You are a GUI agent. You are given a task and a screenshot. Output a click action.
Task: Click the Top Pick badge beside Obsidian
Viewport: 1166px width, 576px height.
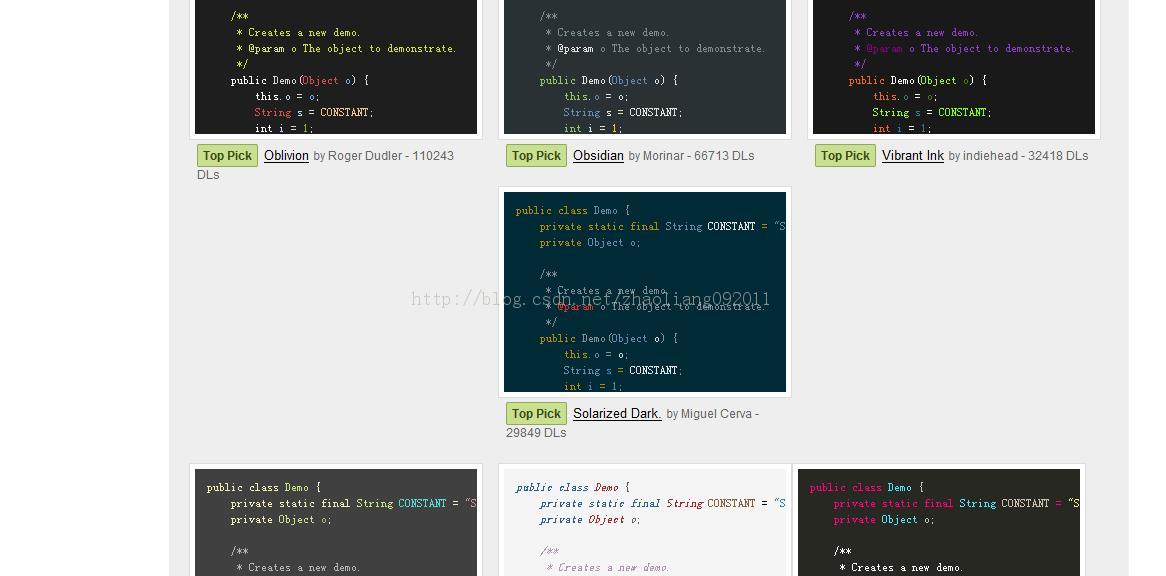pyautogui.click(x=536, y=155)
